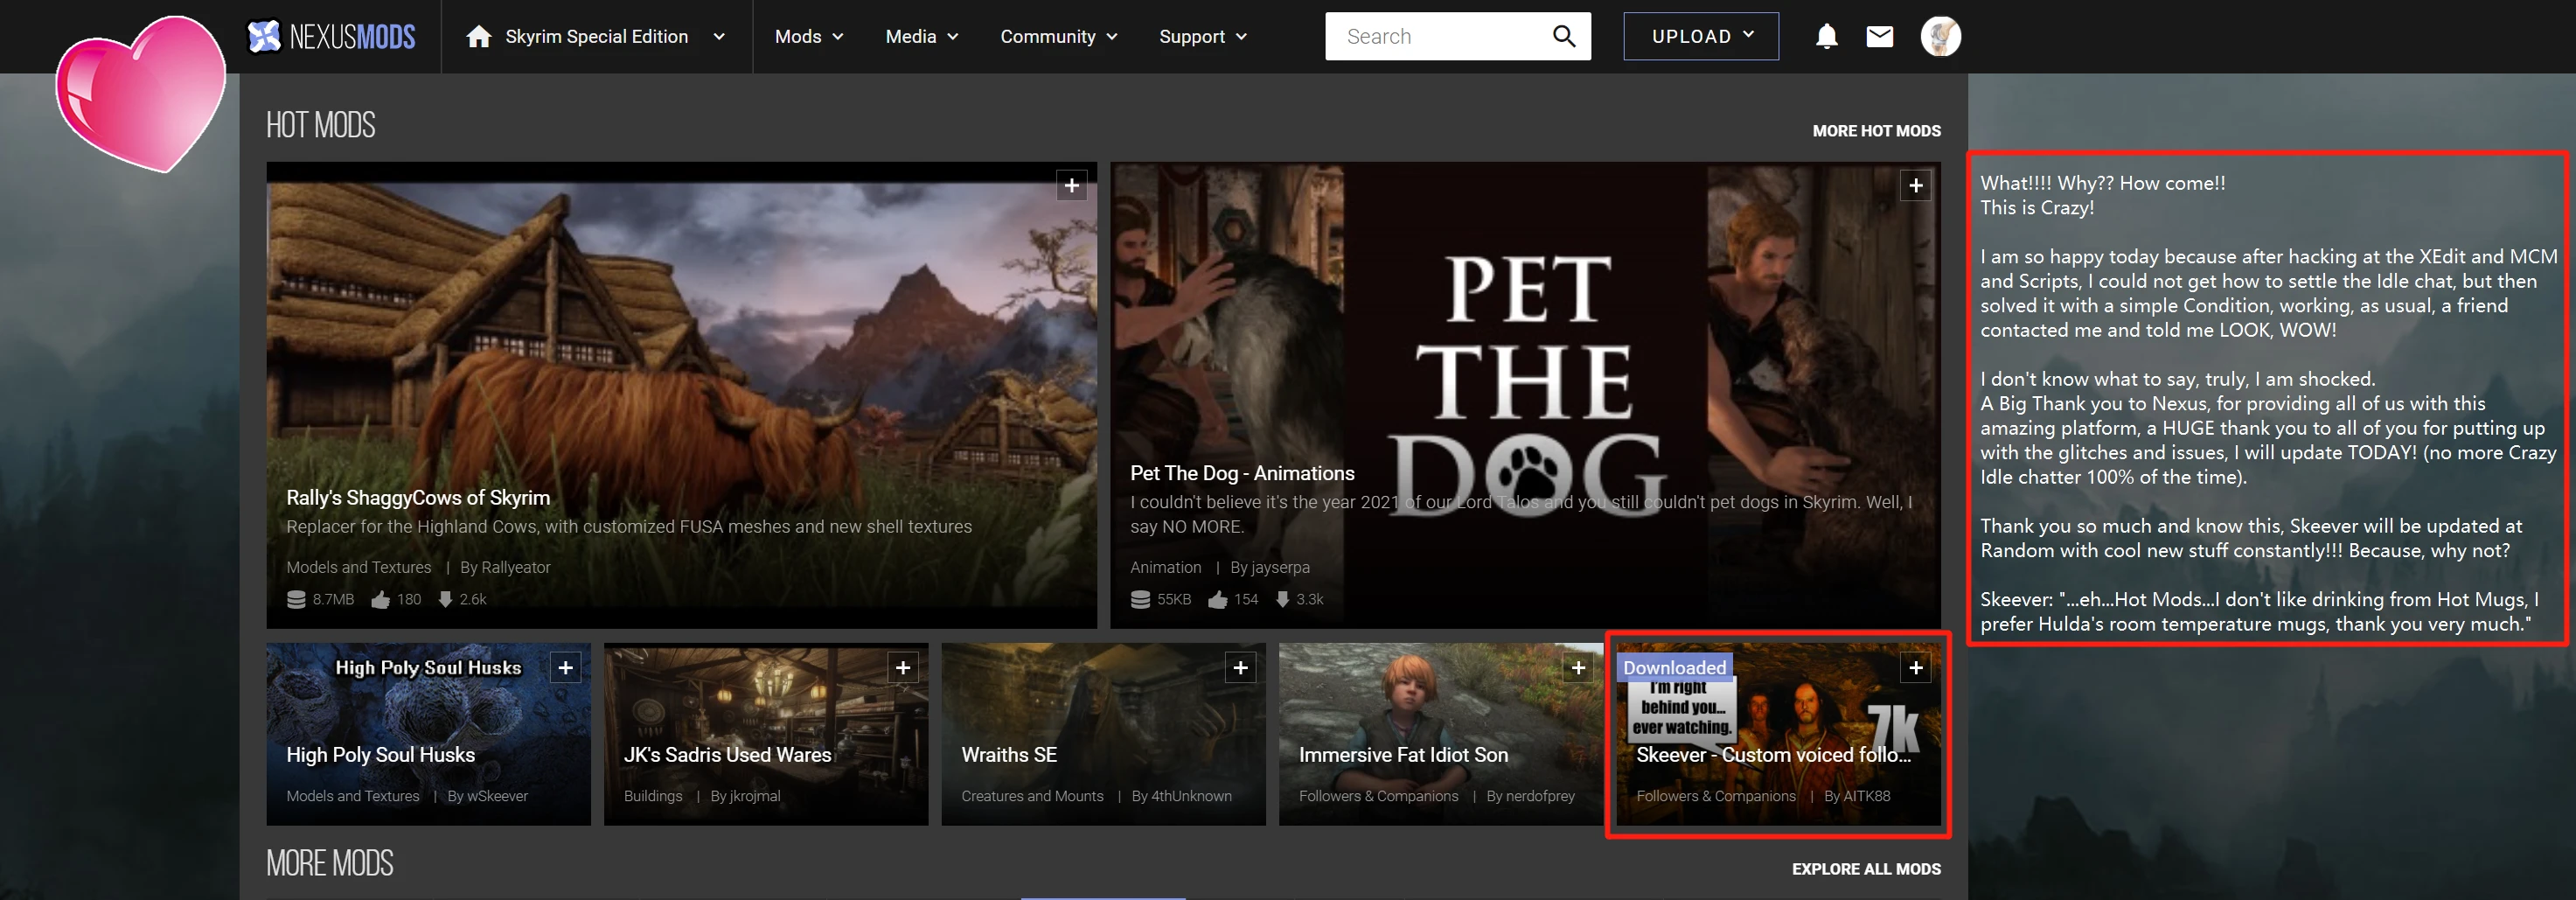This screenshot has height=900, width=2576.
Task: Click the downloads arrow icon on ShaggyCows
Action: [446, 600]
